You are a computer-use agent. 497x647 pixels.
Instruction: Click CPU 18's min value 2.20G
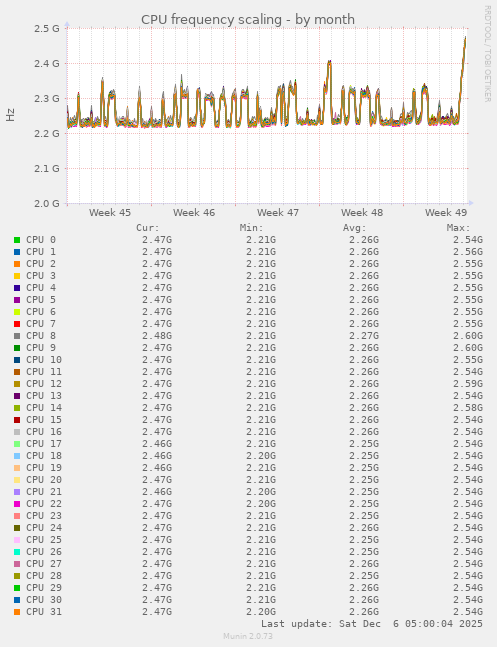tap(261, 456)
